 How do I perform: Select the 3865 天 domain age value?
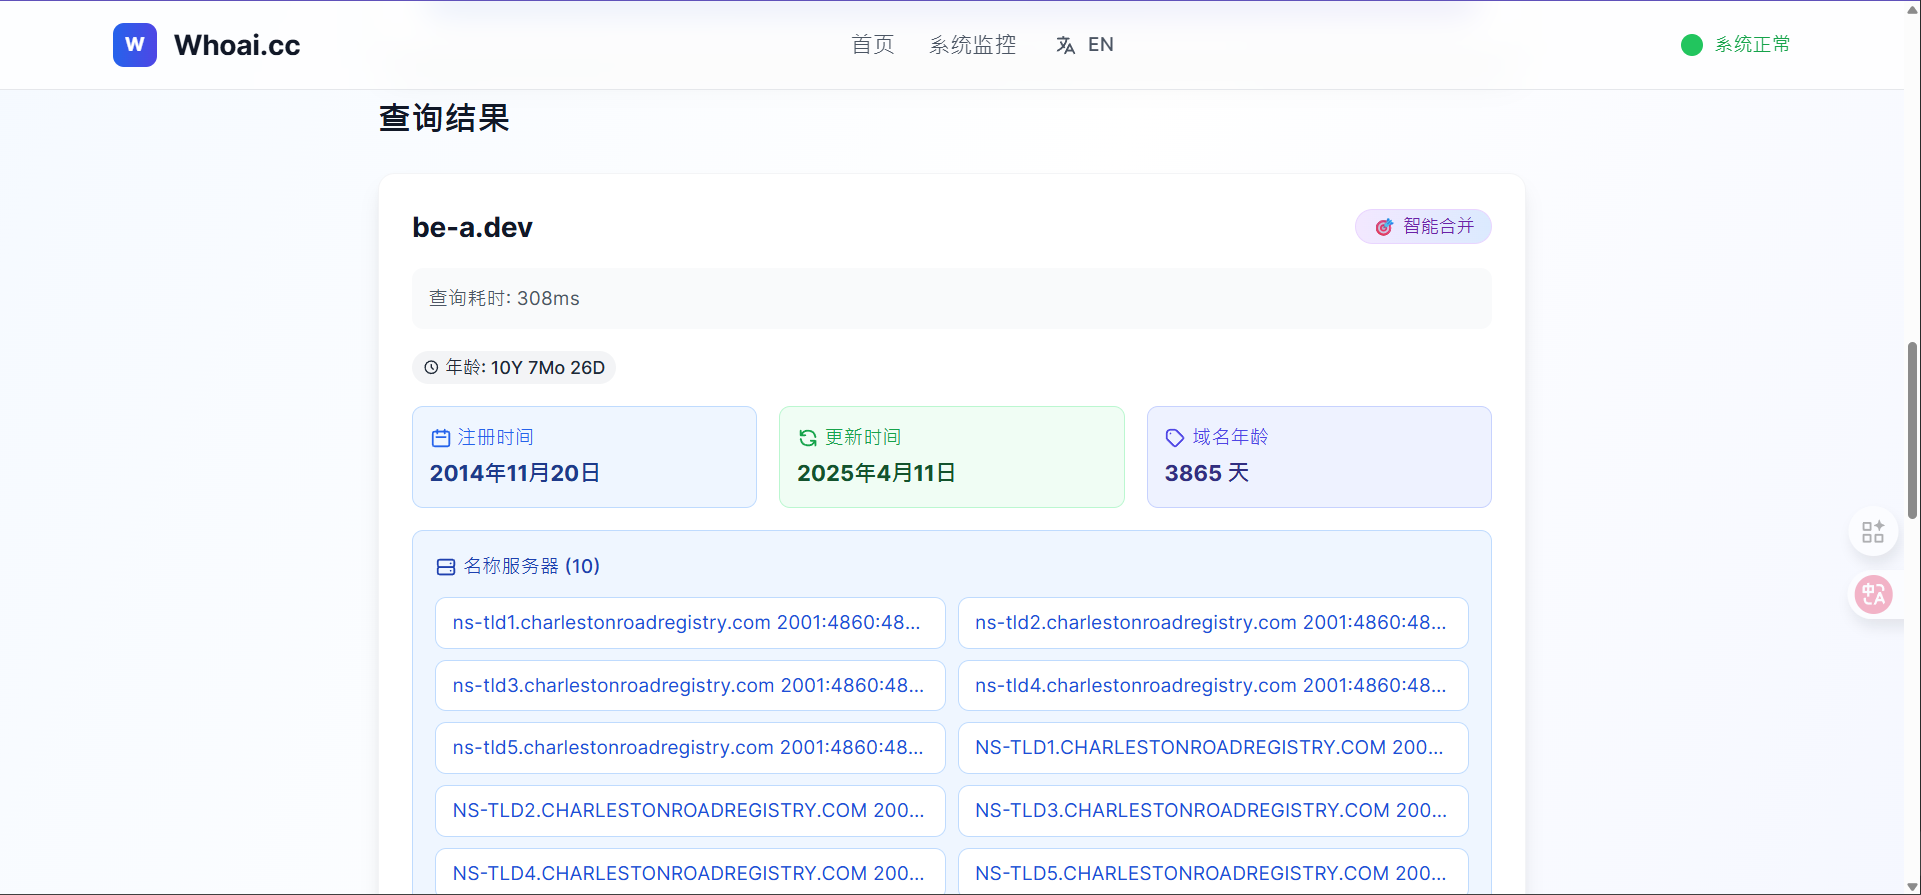pyautogui.click(x=1207, y=473)
